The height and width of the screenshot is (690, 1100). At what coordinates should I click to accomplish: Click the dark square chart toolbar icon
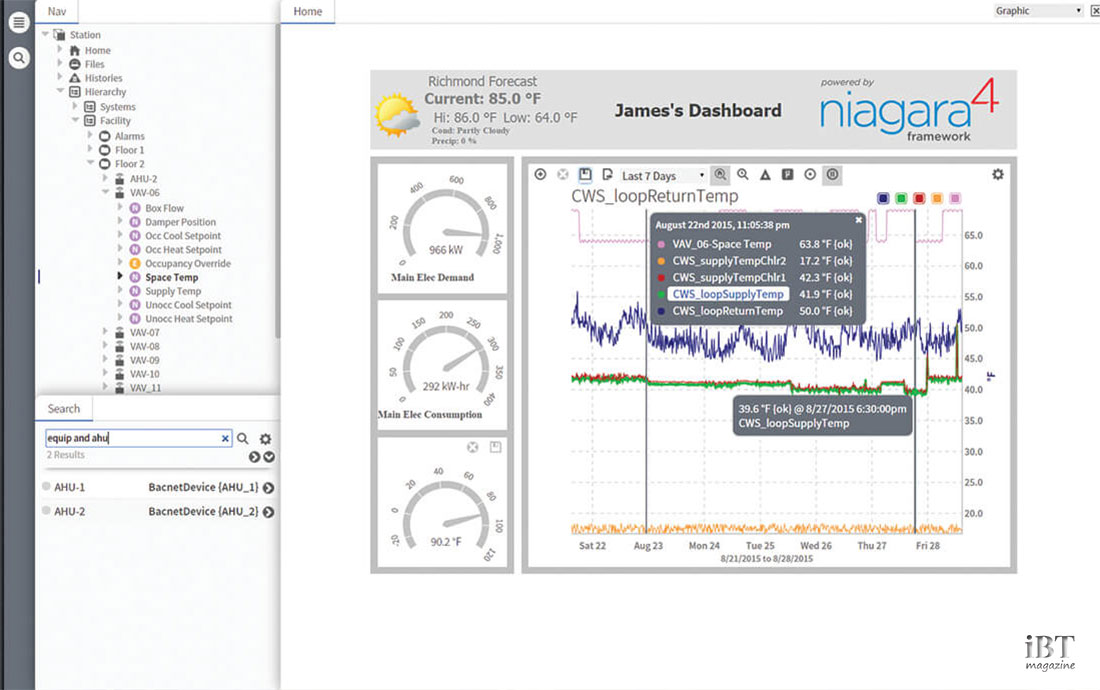click(x=788, y=174)
